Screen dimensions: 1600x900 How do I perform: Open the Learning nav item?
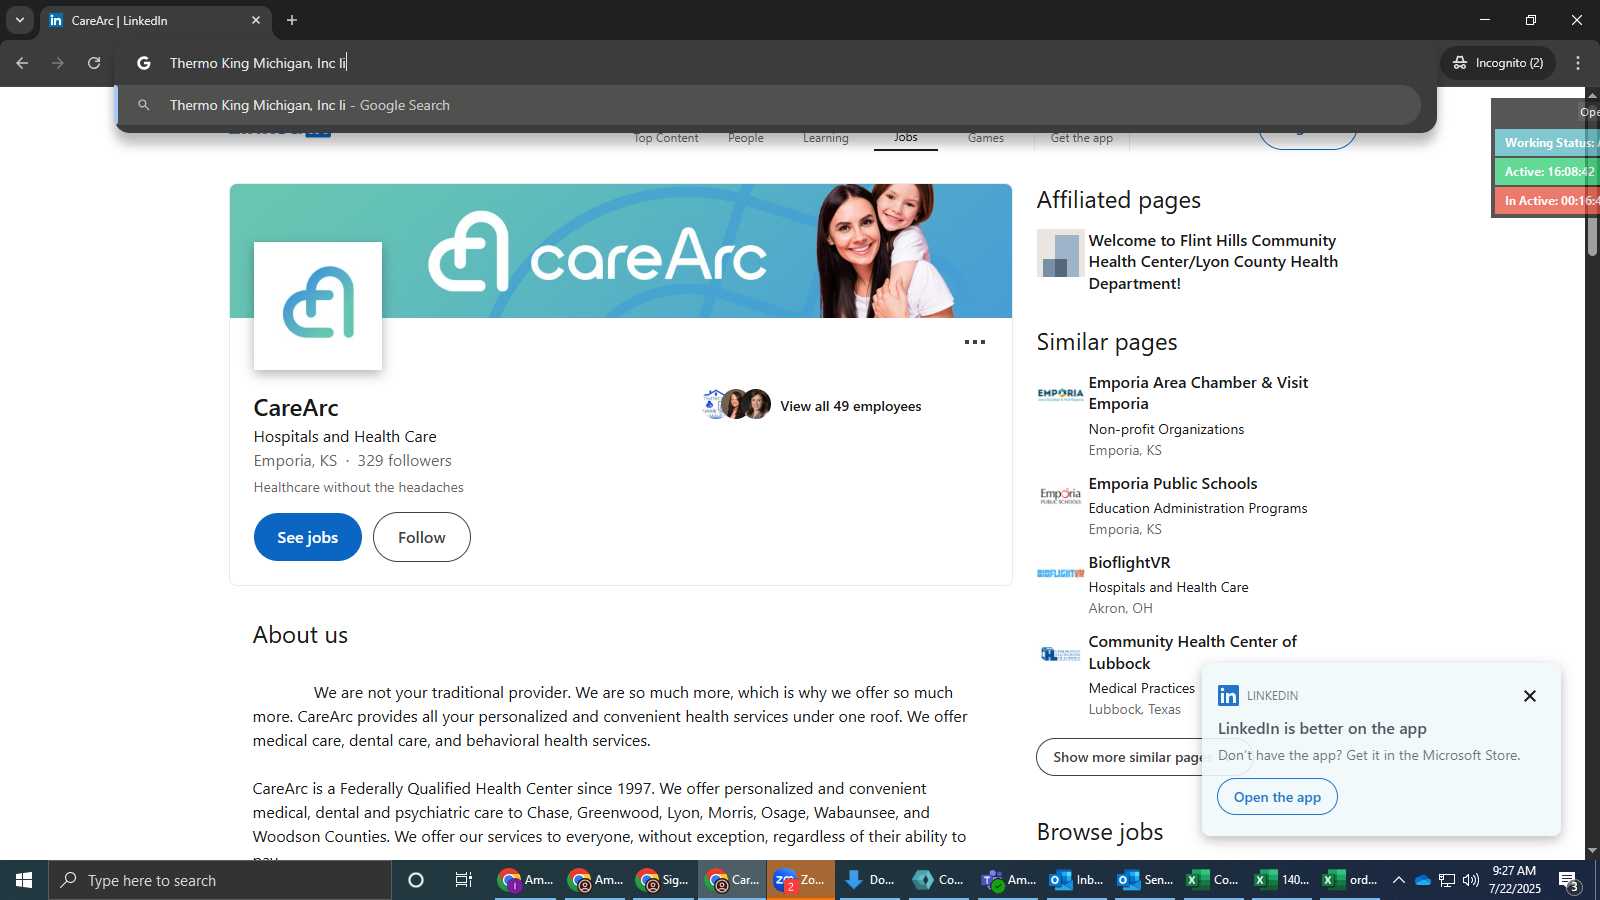point(826,138)
